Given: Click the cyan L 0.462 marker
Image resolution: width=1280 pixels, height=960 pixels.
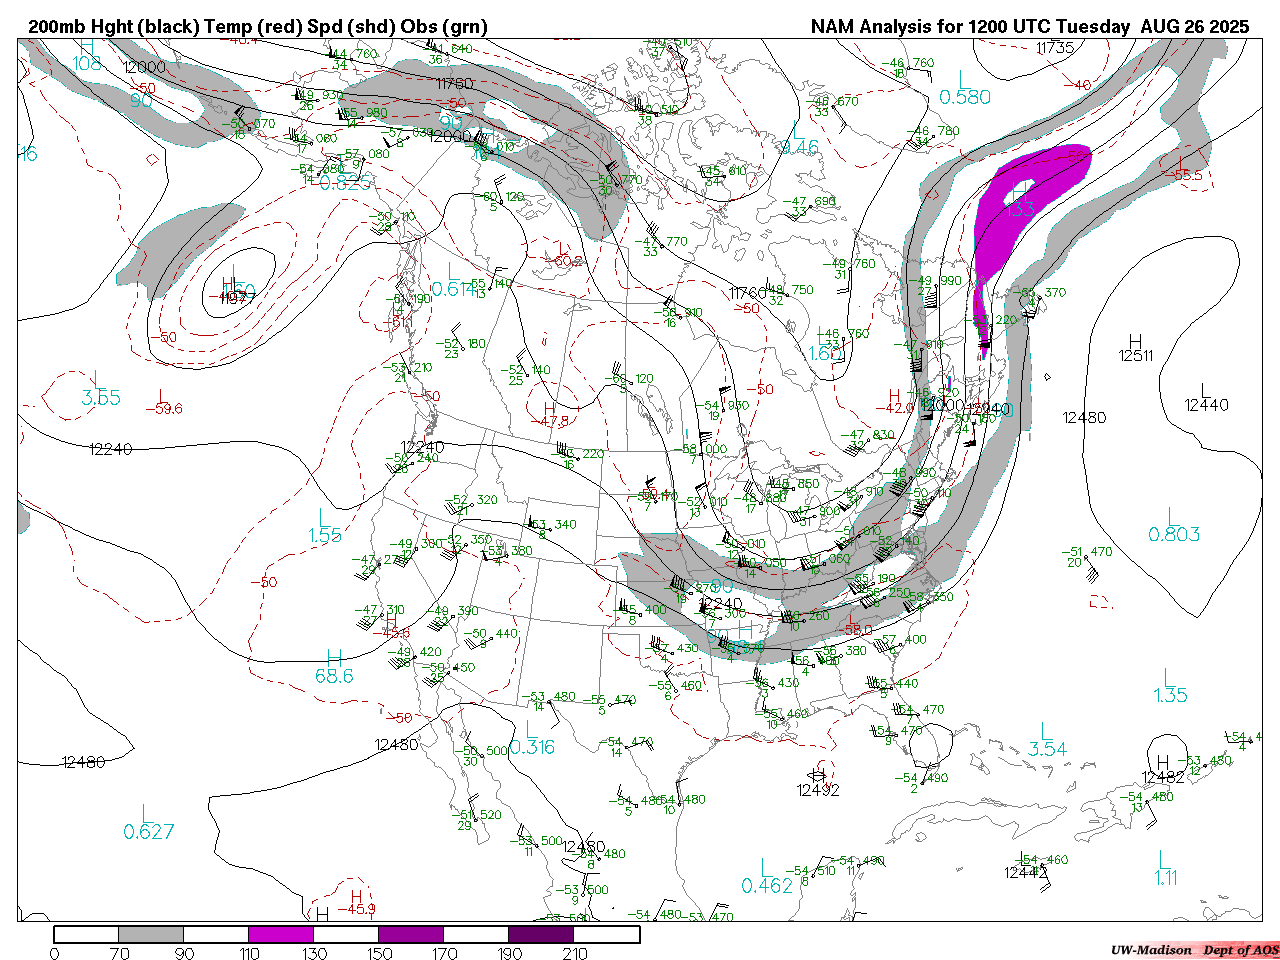Looking at the screenshot, I should pyautogui.click(x=766, y=877).
